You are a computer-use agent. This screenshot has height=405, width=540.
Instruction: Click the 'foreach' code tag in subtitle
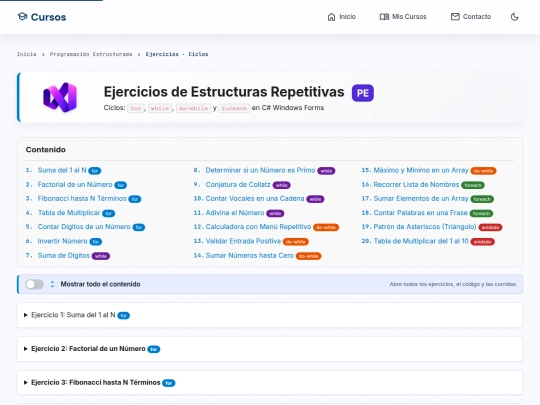point(234,108)
